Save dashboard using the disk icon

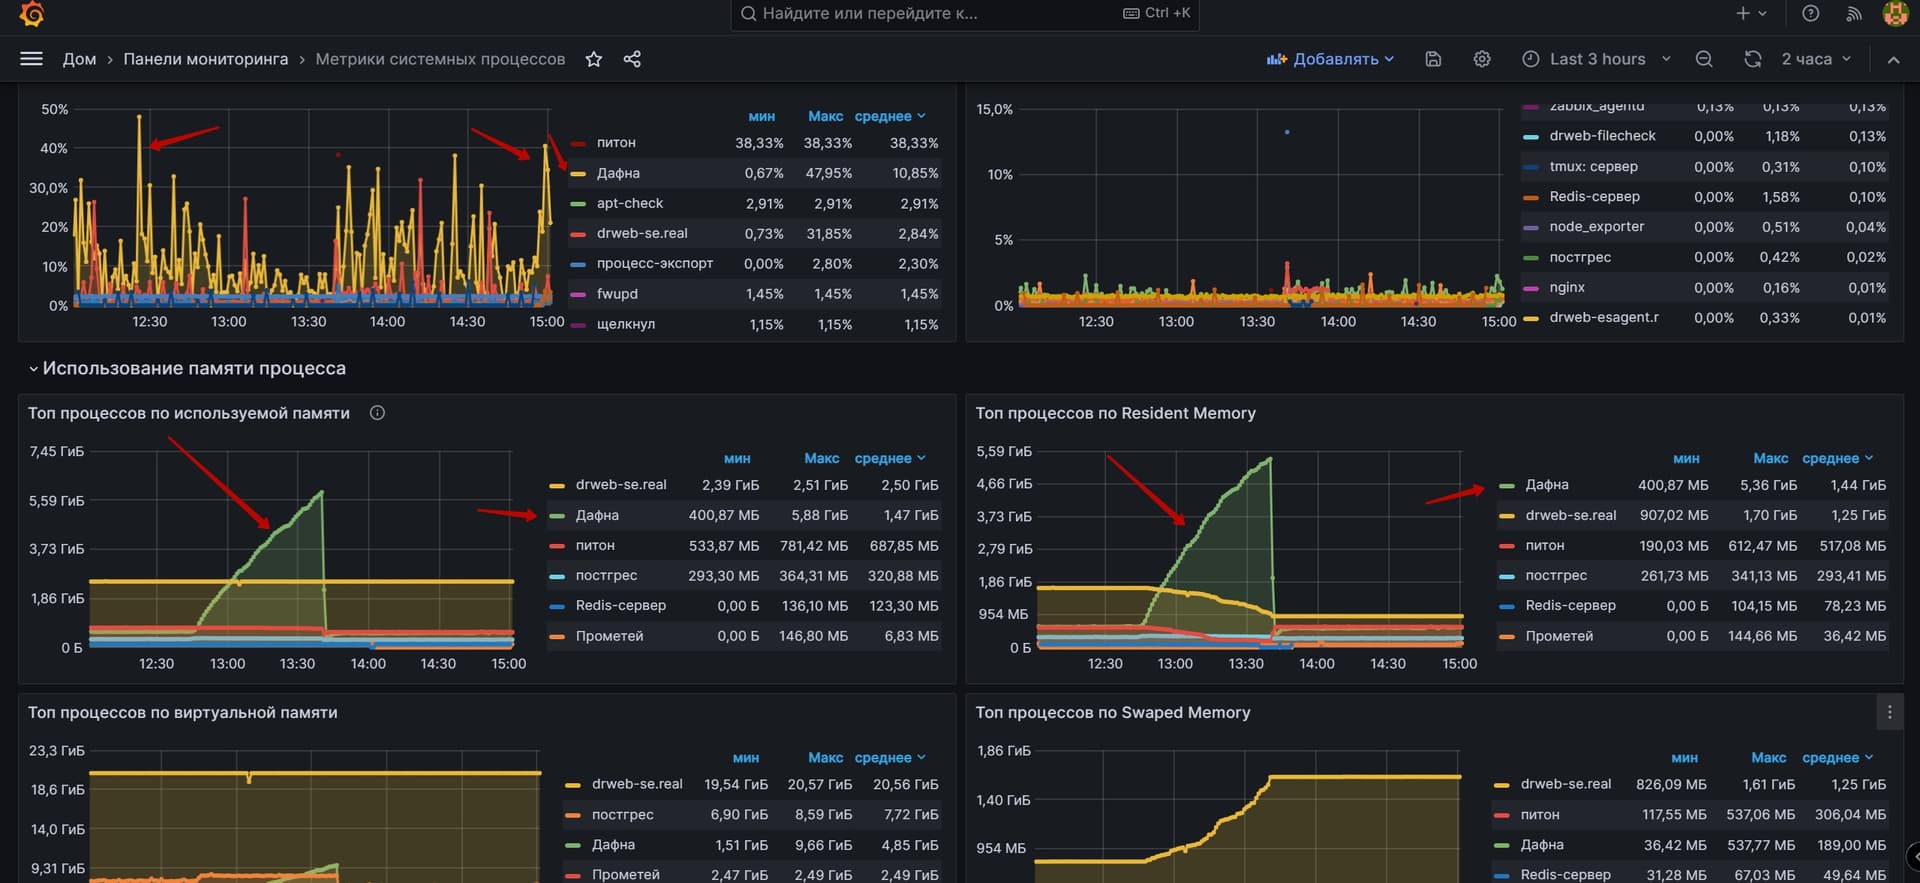1433,59
